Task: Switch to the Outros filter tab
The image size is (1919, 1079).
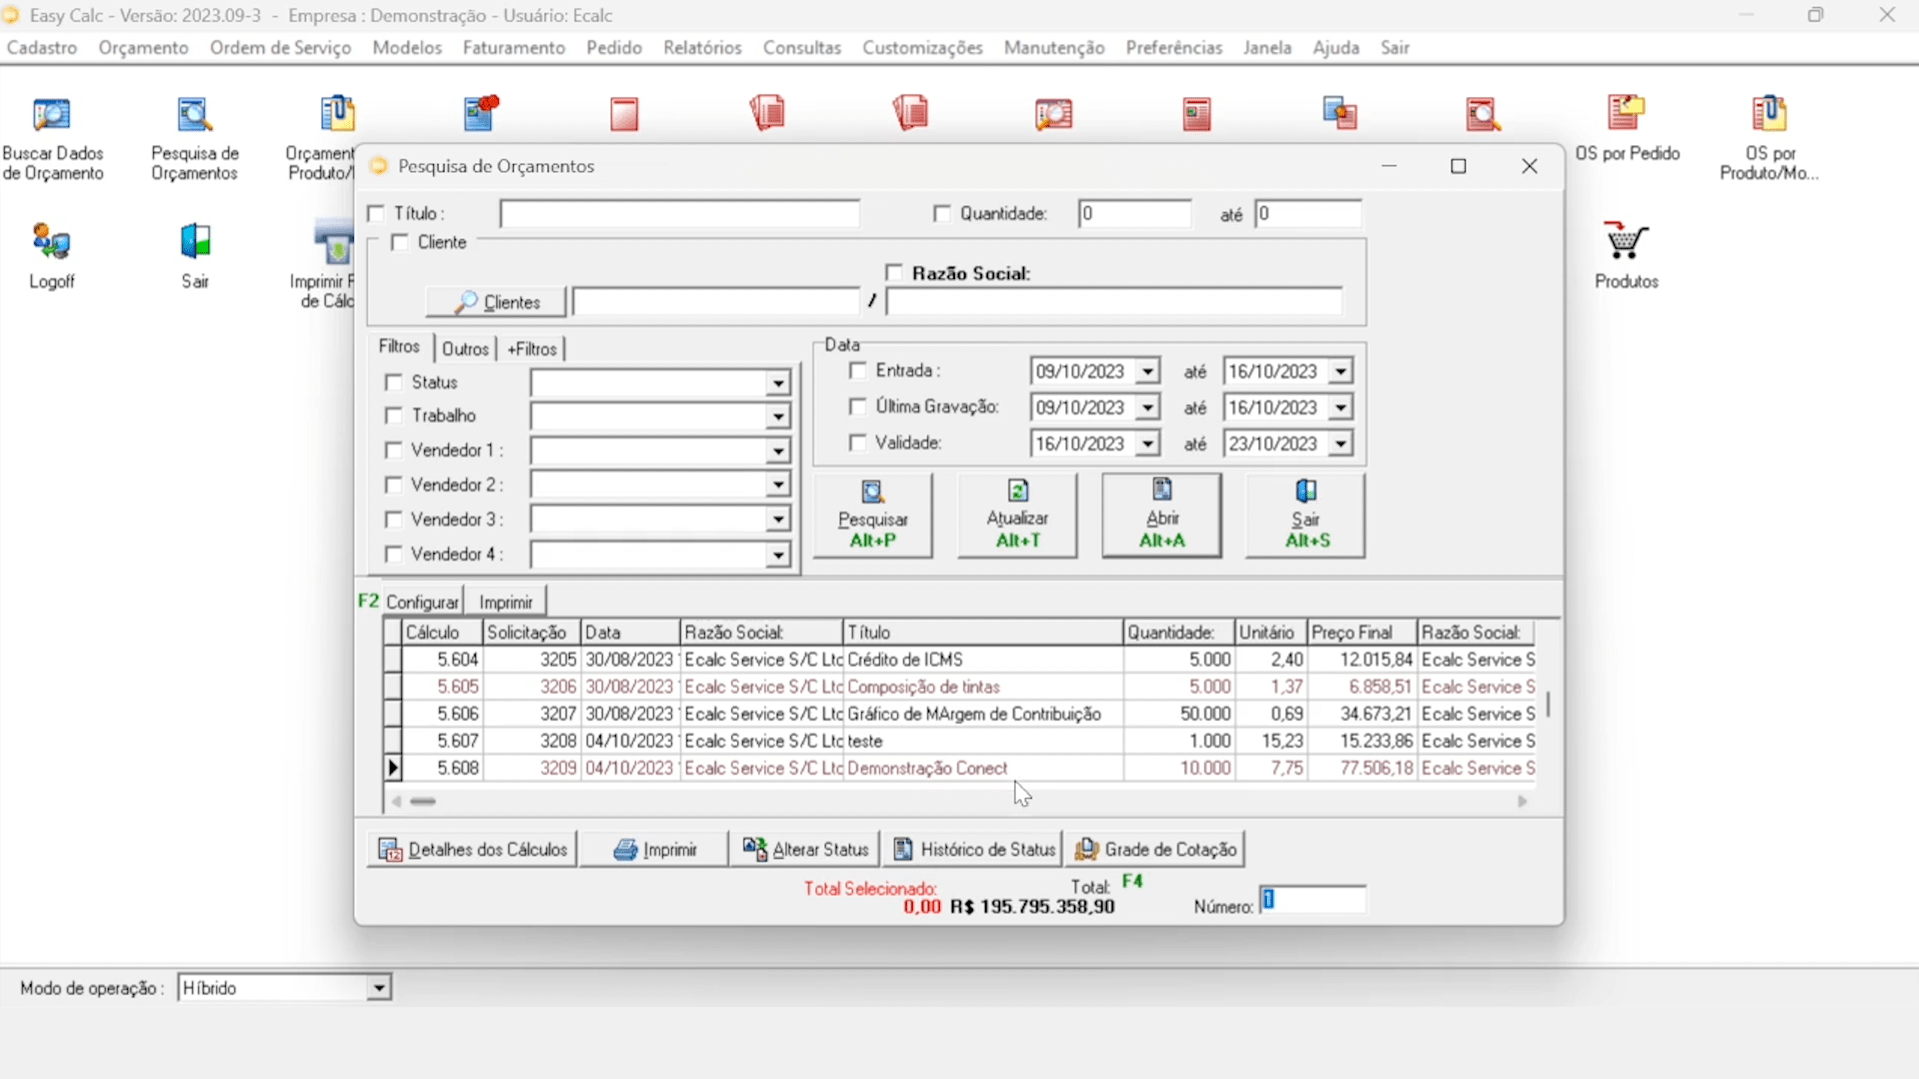Action: pyautogui.click(x=465, y=349)
